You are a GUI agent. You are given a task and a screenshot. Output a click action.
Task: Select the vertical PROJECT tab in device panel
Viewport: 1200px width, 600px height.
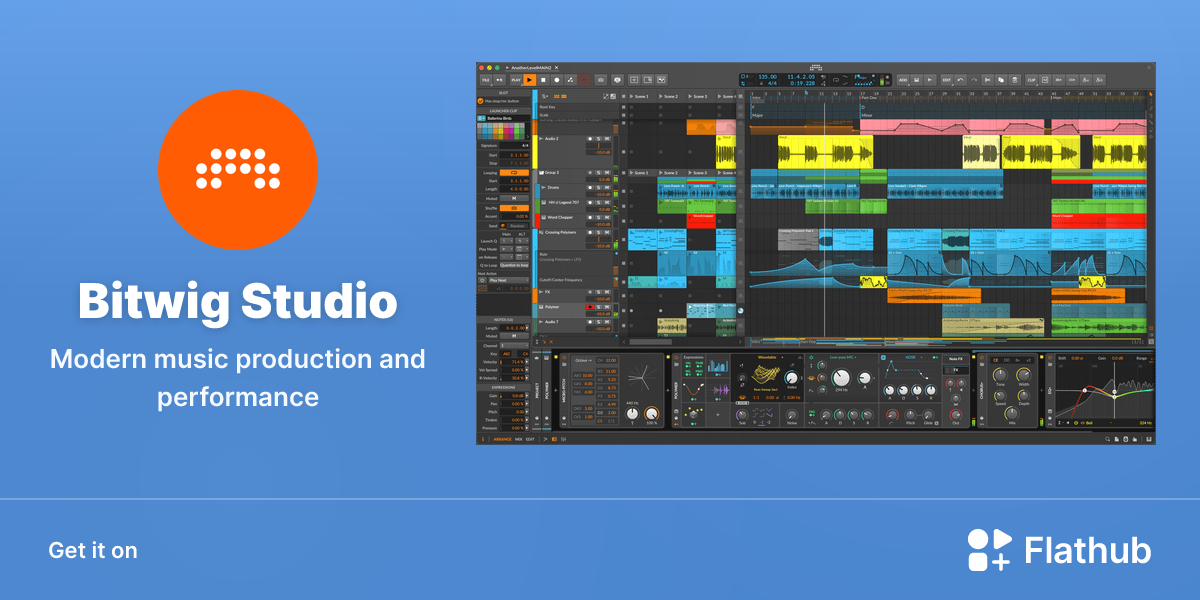[537, 391]
